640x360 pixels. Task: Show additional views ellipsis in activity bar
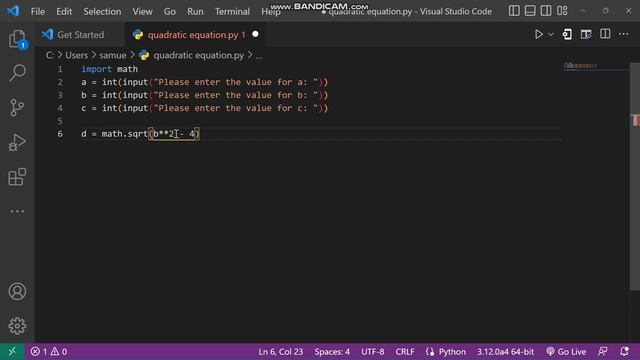click(x=17, y=211)
